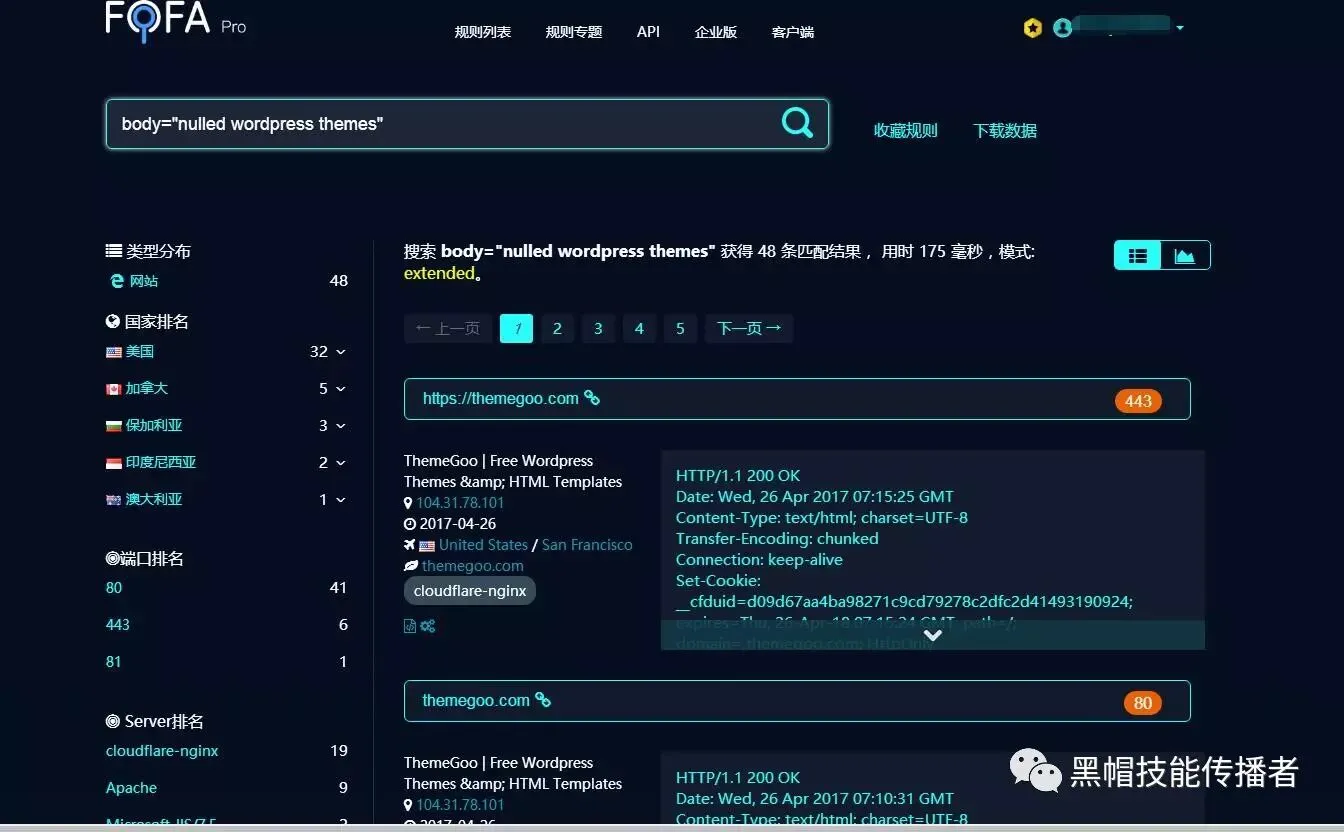Filter results by country 美国
This screenshot has width=1344, height=832.
point(140,352)
